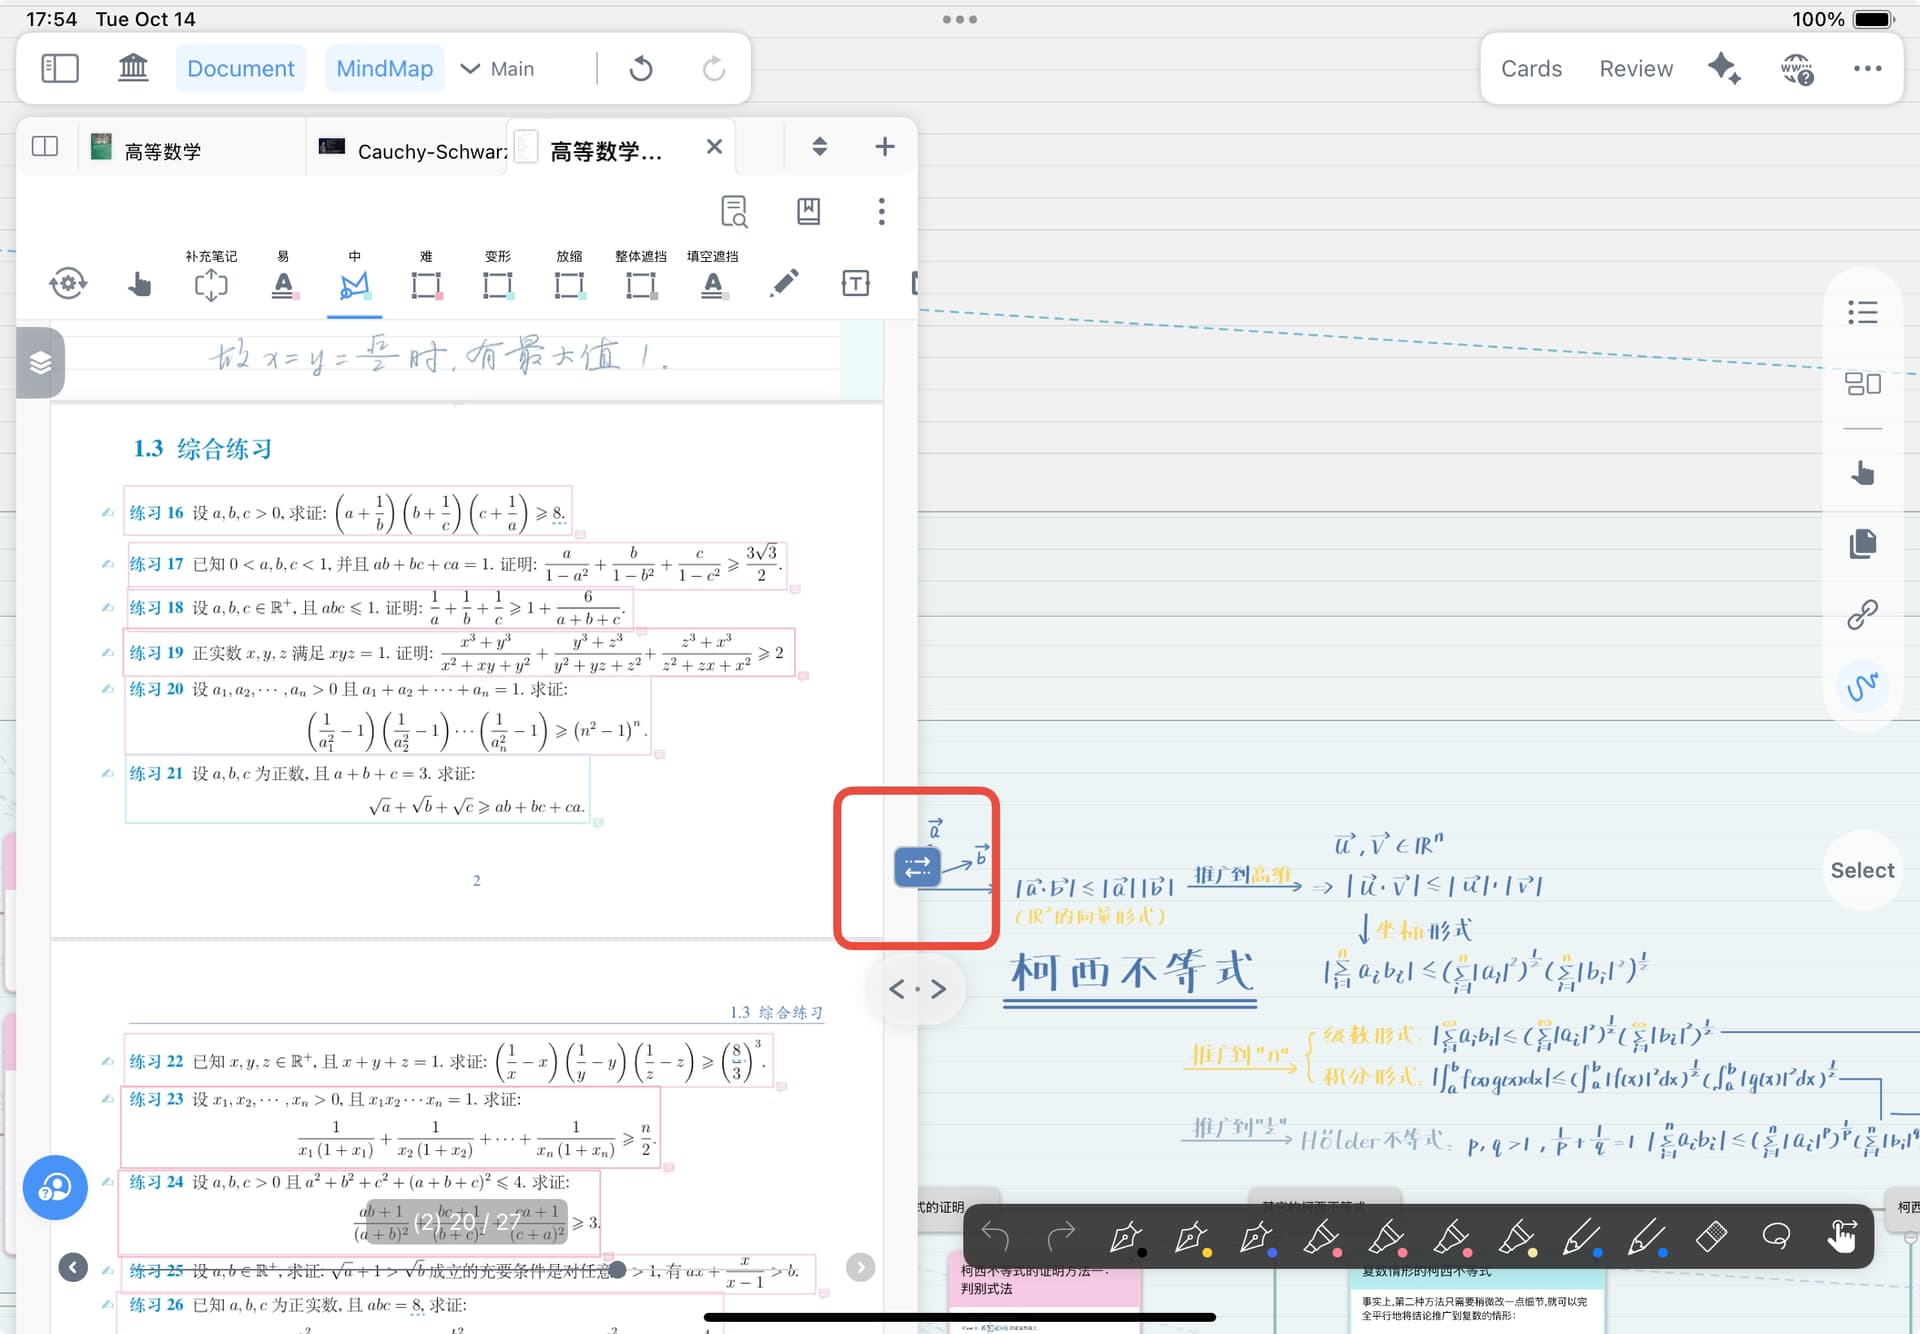Expand the Main mindmap dropdown
This screenshot has width=1920, height=1334.
point(497,68)
